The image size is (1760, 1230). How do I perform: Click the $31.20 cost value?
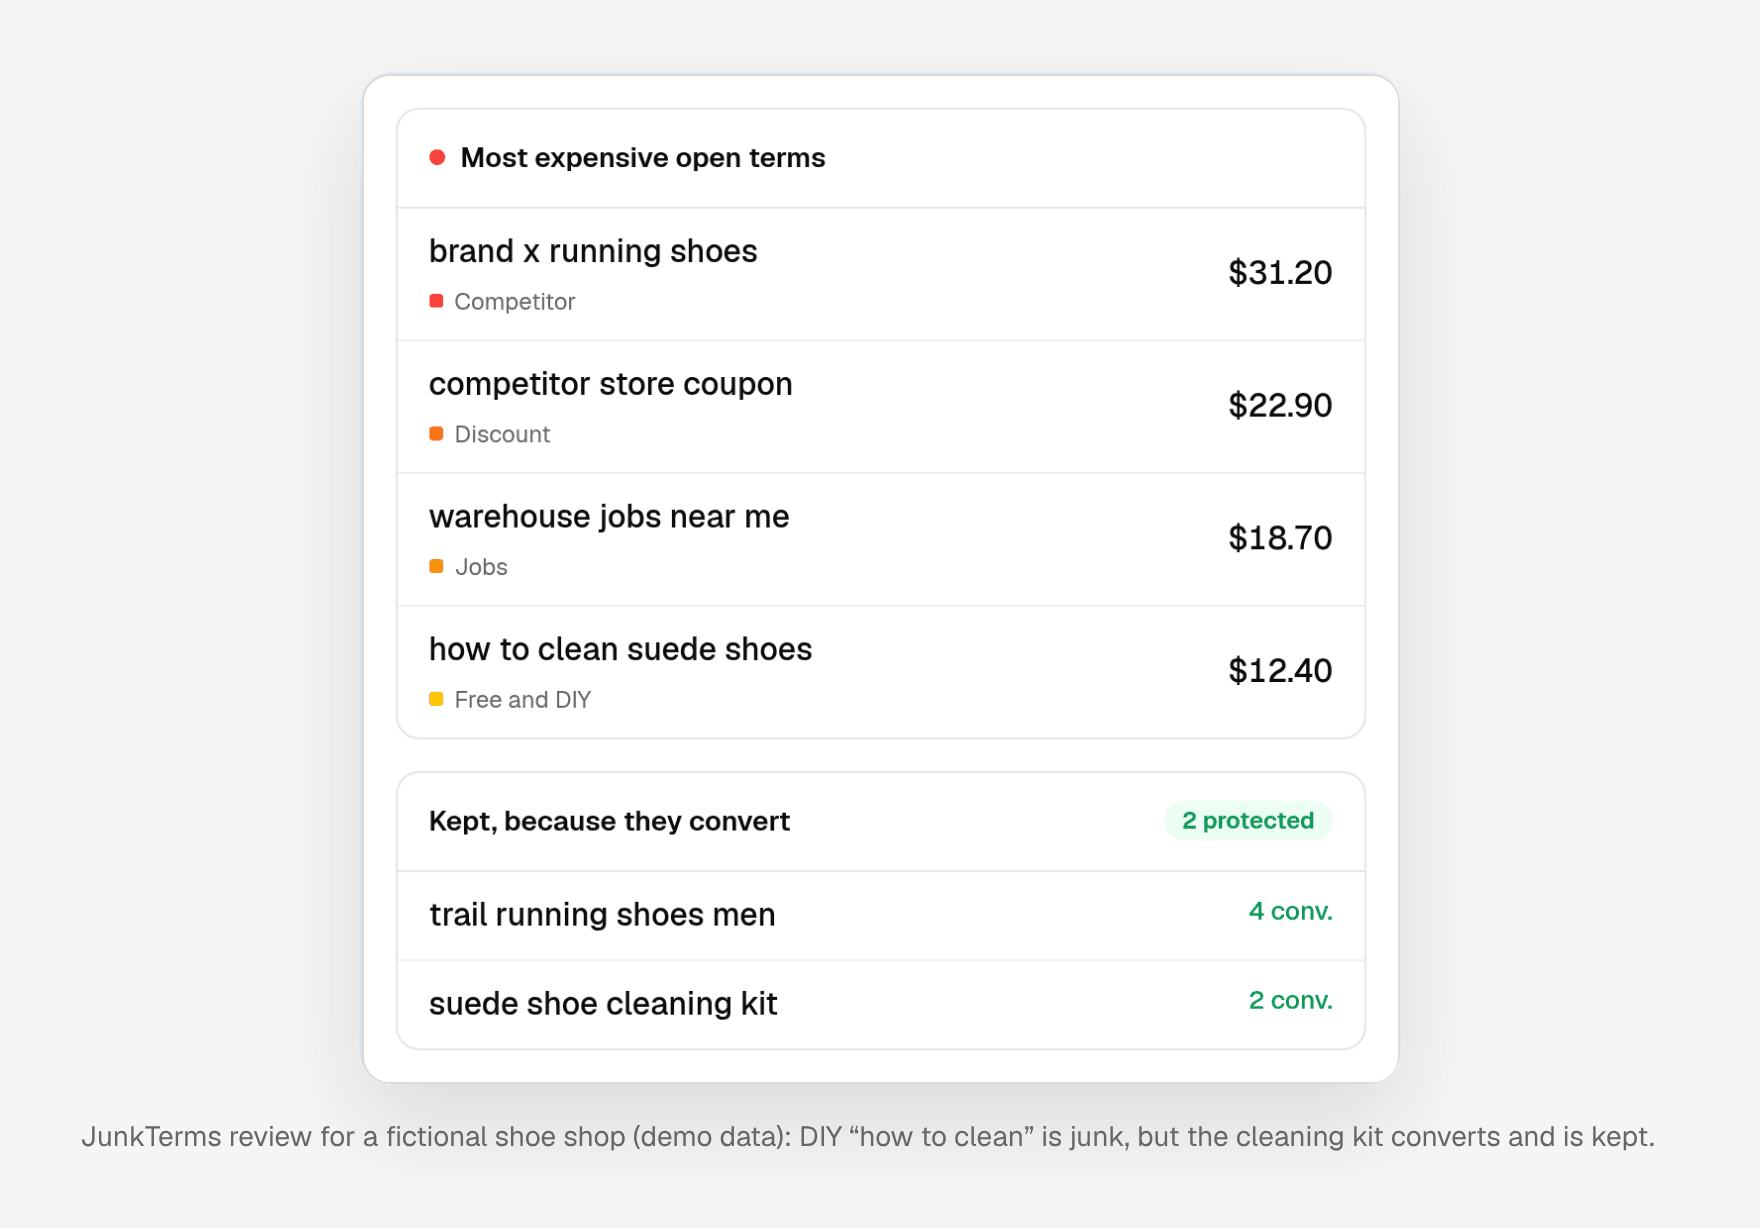point(1280,273)
